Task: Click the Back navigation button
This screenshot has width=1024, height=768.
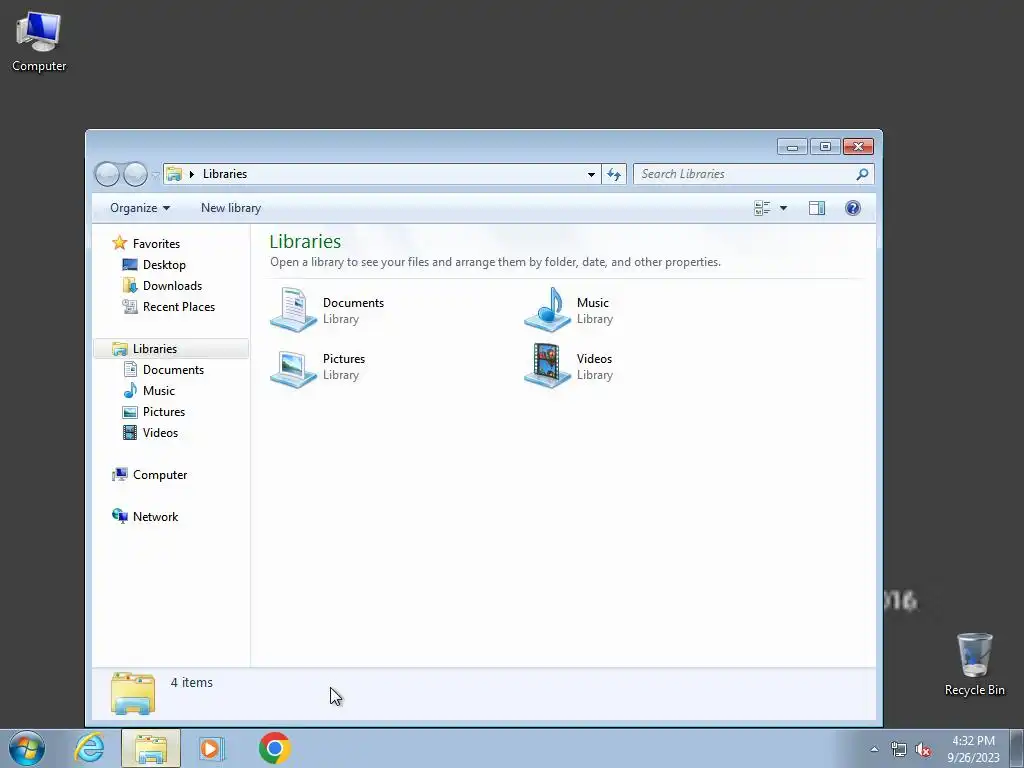Action: point(108,174)
